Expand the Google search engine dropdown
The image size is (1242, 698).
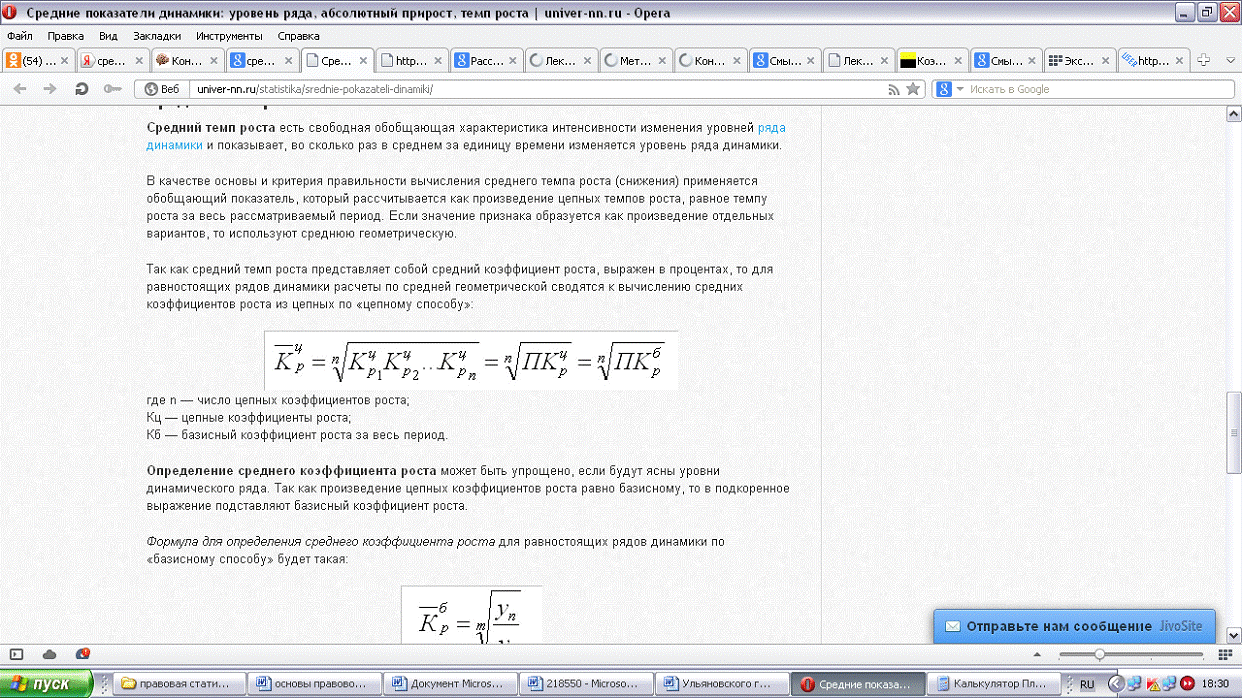click(x=950, y=89)
